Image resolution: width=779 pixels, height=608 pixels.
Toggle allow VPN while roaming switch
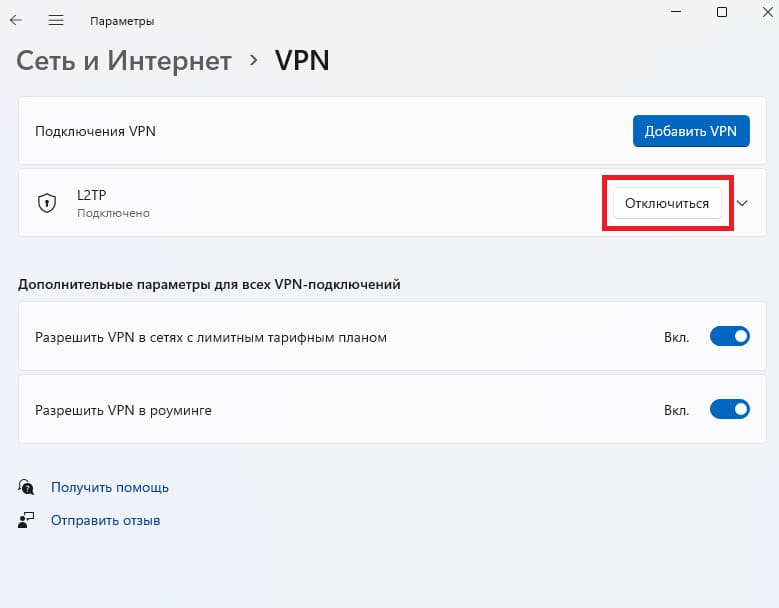[x=729, y=409]
